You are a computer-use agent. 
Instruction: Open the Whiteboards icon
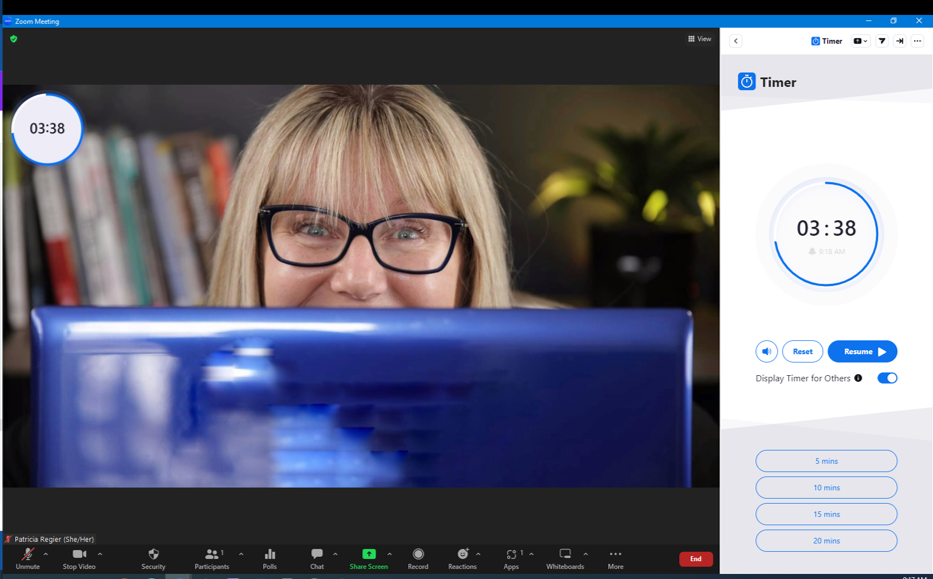565,554
